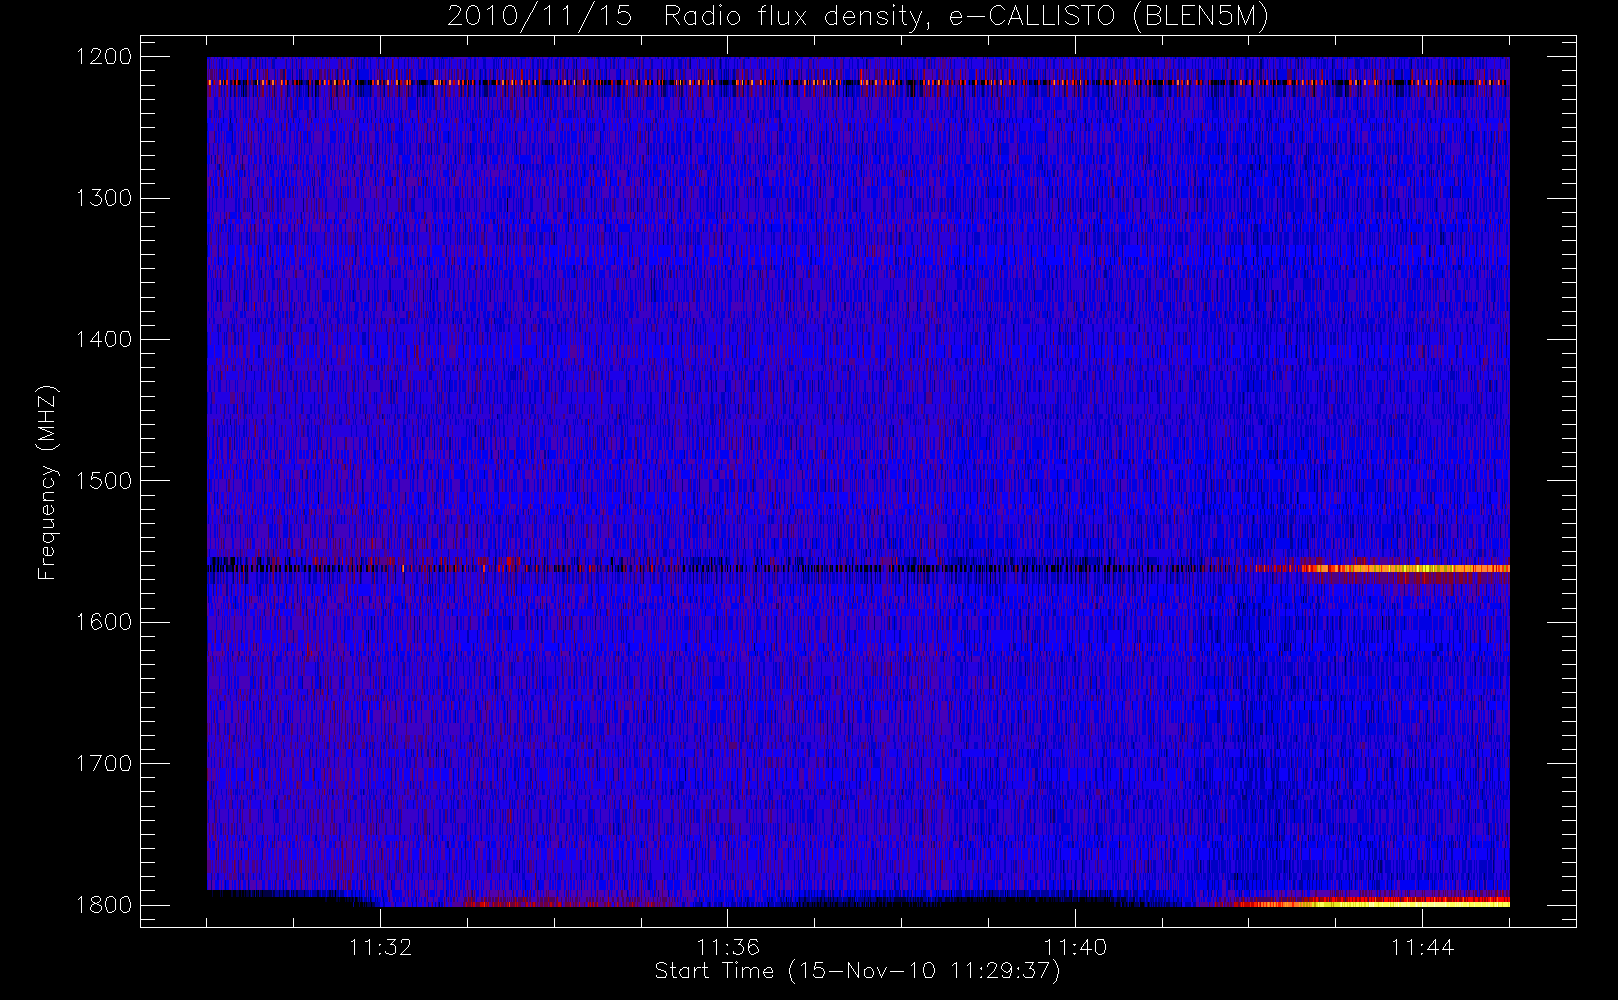Select the 1300 frequency tick label

(x=104, y=198)
